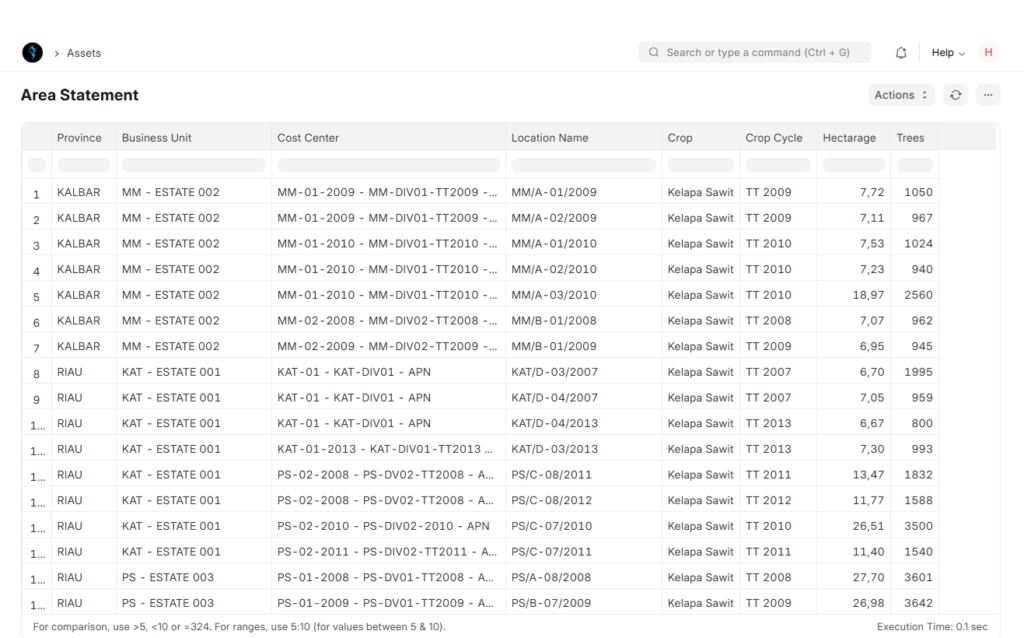The image size is (1024, 638).
Task: Click the Location Name filter box
Action: pos(583,165)
